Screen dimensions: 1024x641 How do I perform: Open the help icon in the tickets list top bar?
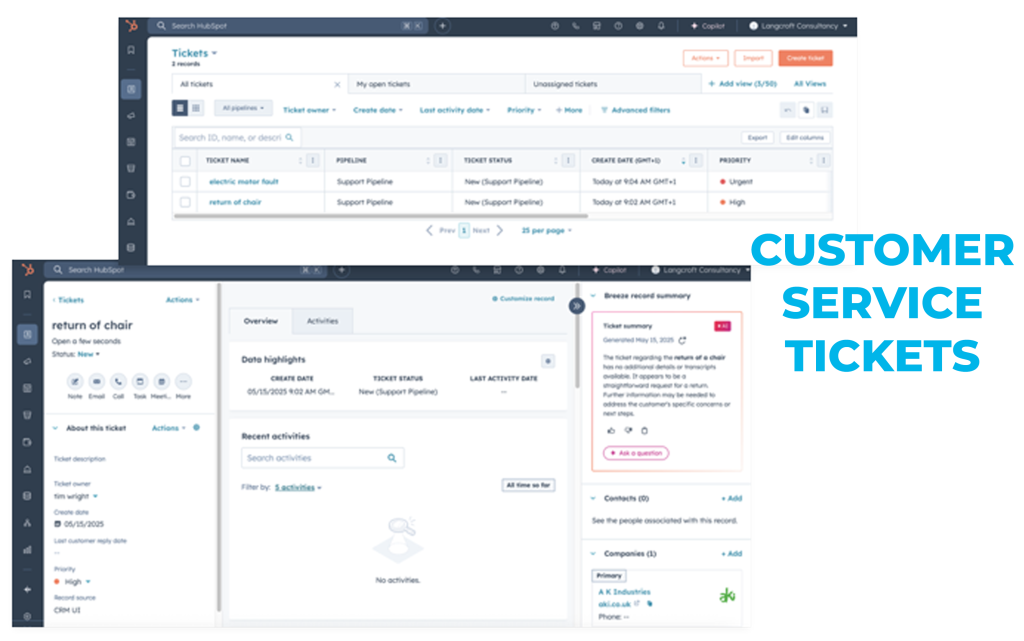(618, 26)
